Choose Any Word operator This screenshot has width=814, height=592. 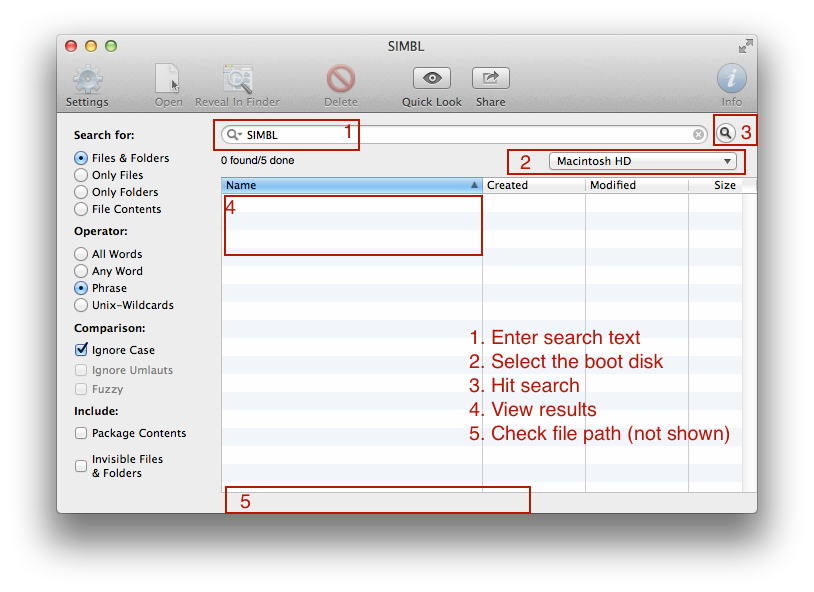click(x=81, y=271)
